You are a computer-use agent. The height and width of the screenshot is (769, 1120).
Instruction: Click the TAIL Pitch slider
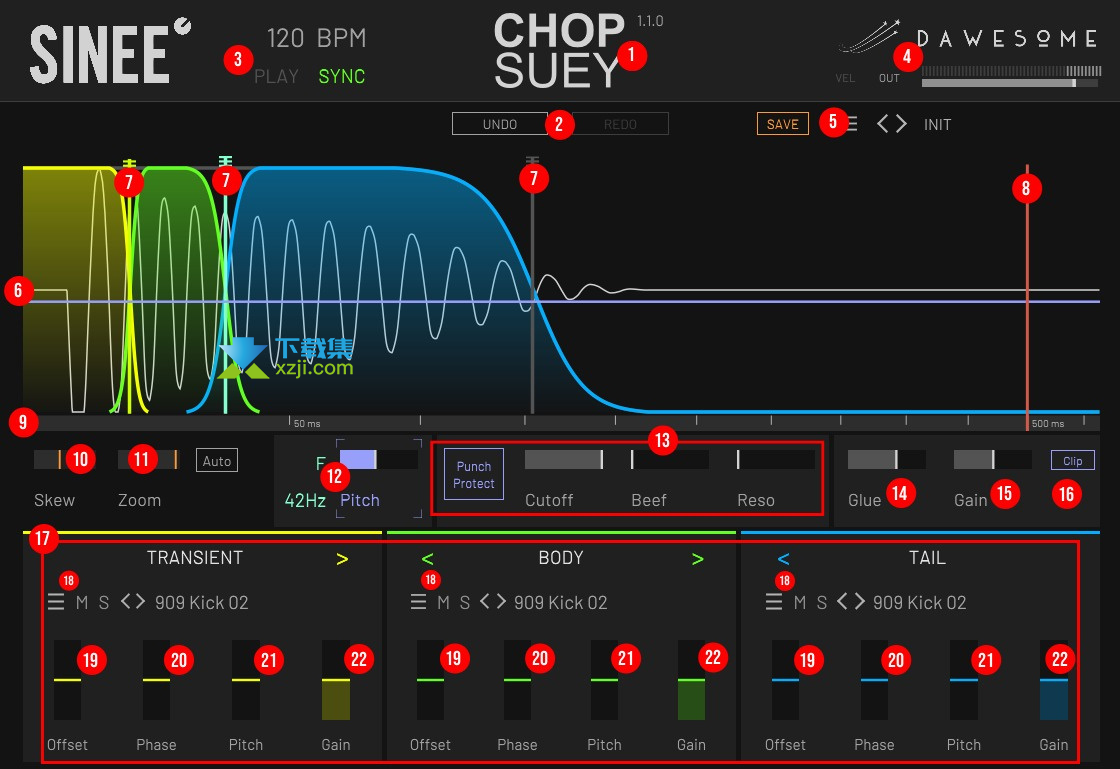coord(964,680)
